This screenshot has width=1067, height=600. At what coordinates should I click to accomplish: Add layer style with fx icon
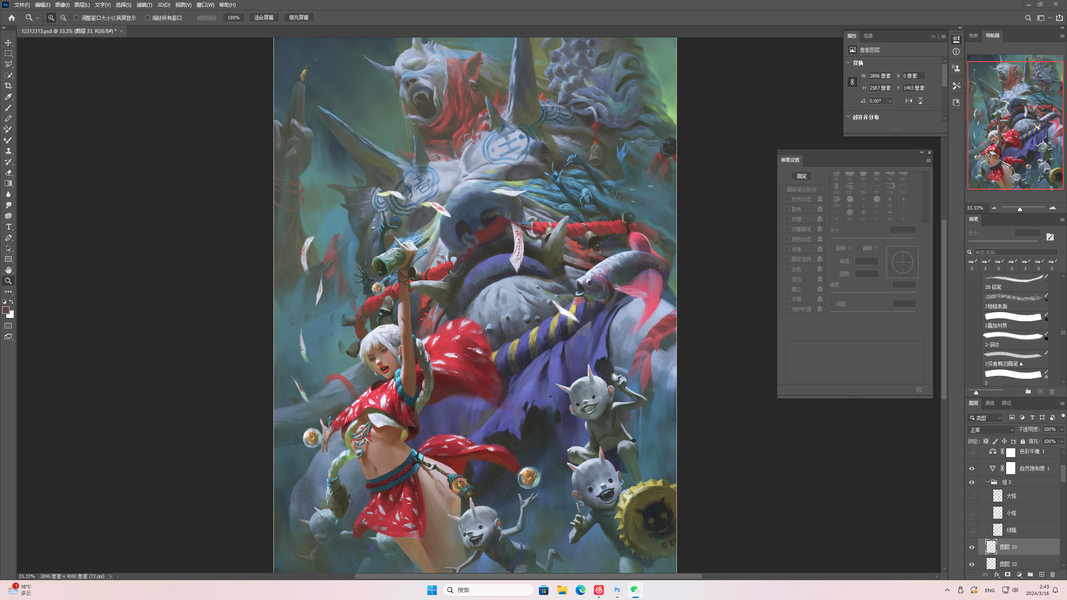coord(996,574)
